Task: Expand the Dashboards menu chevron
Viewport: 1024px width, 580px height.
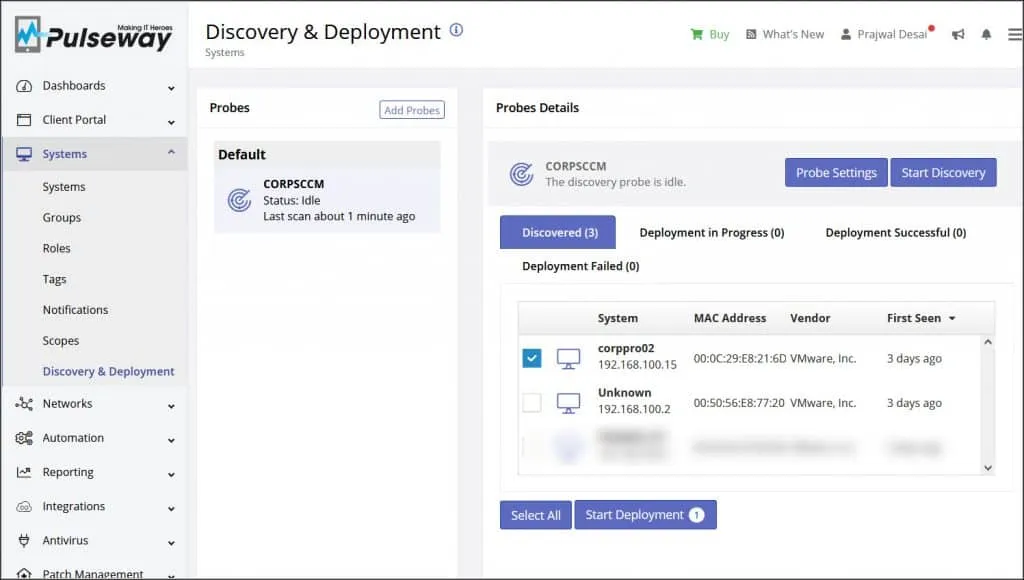Action: pos(171,88)
